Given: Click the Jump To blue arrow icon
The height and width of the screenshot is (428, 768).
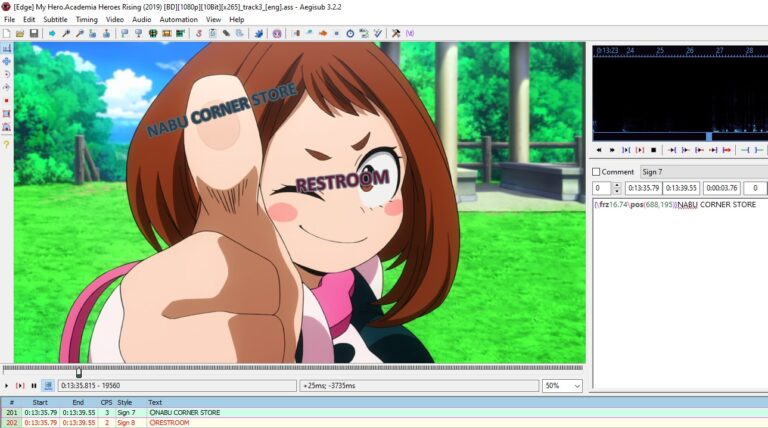Looking at the screenshot, I should [52, 33].
